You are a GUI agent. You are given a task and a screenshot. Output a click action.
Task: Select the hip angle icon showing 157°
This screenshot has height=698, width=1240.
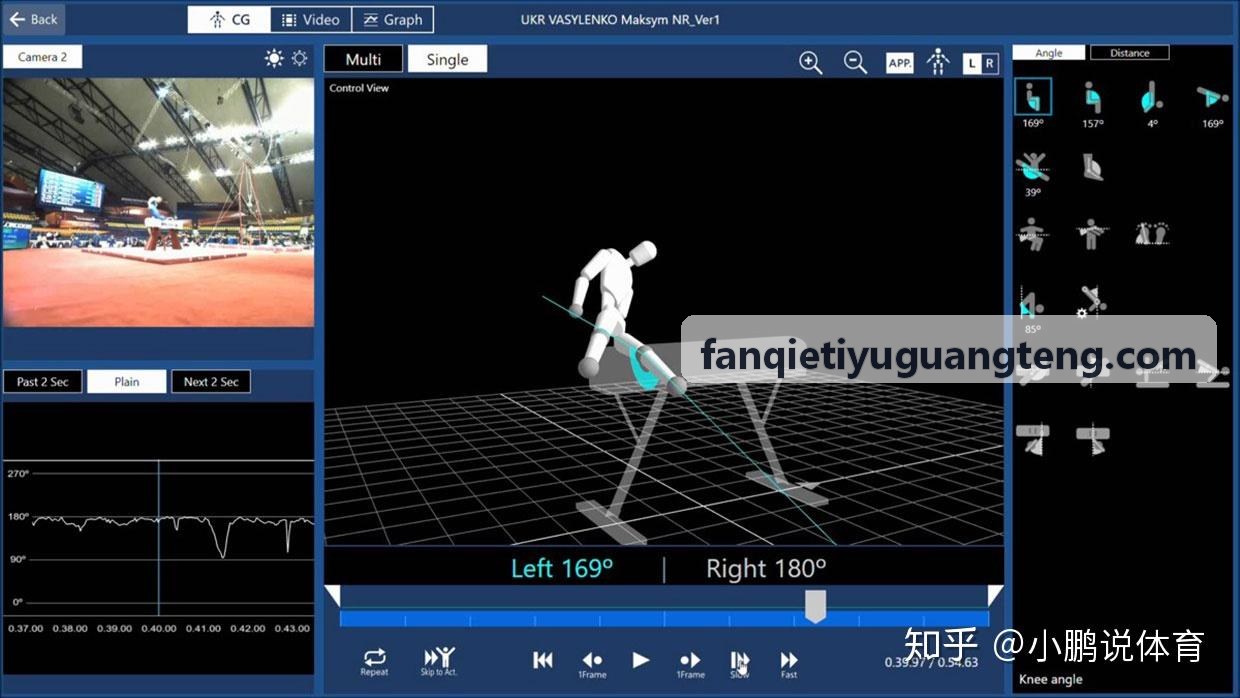(1092, 98)
